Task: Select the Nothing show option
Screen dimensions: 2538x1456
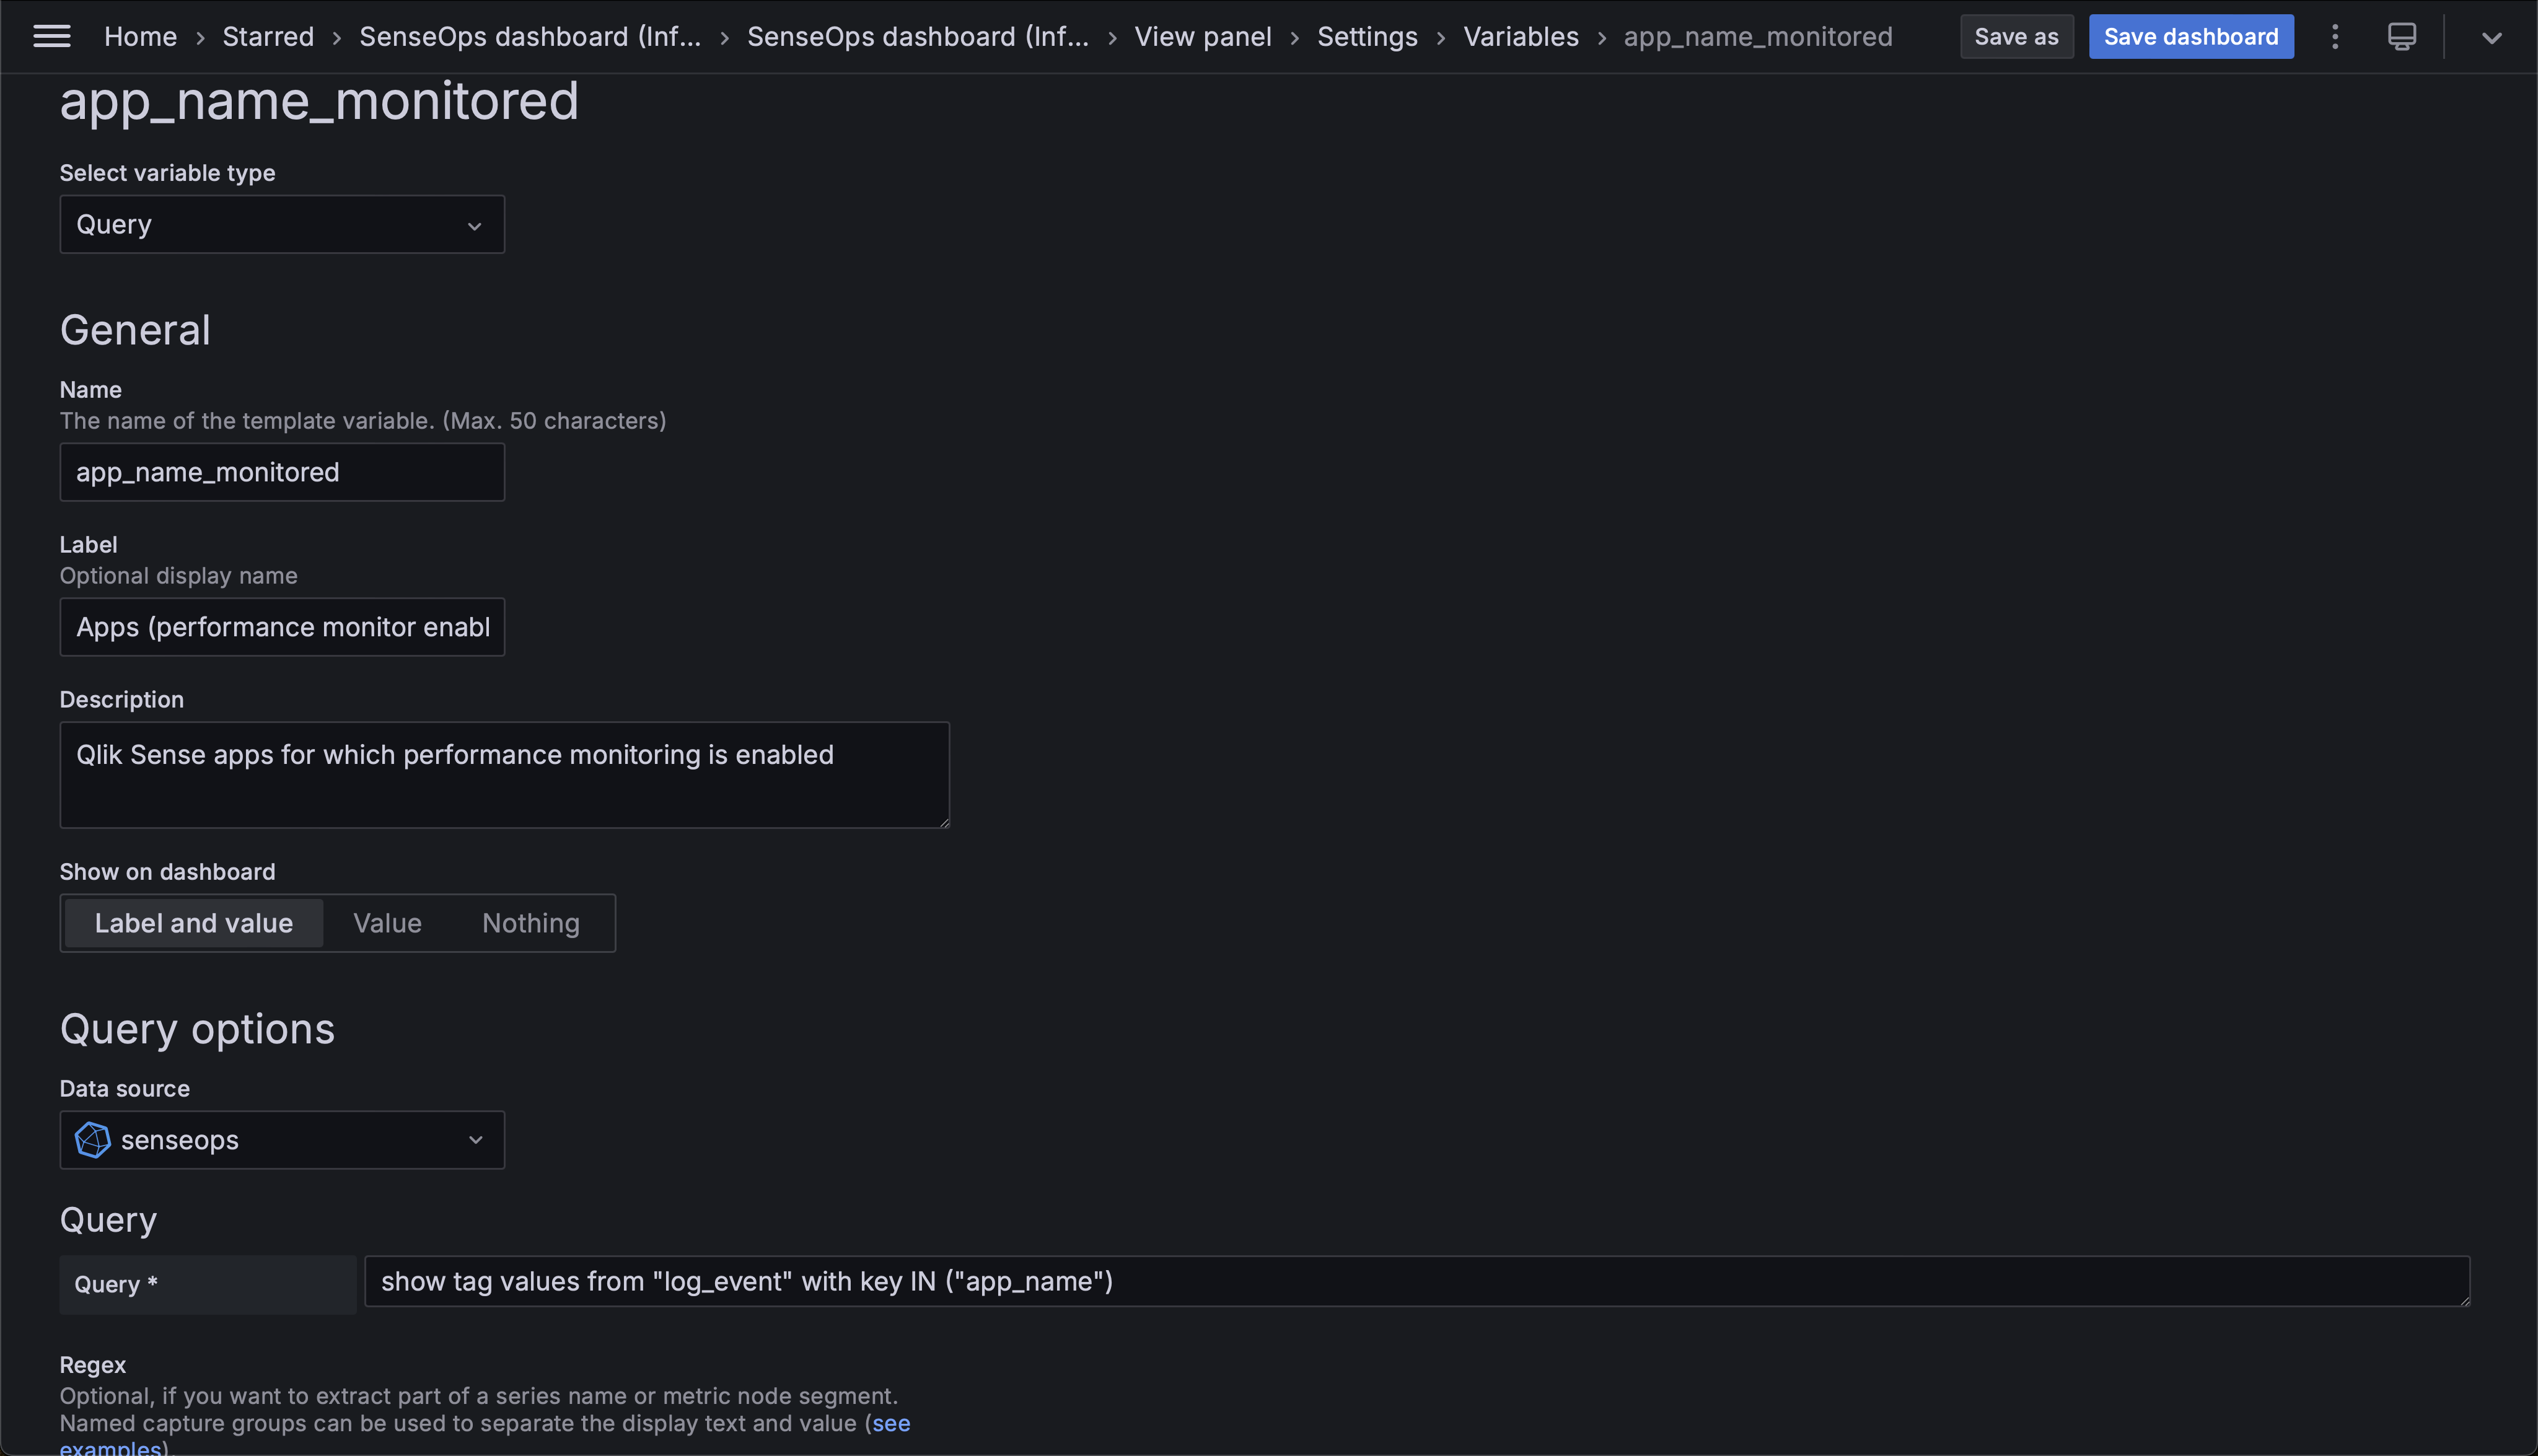Action: [530, 922]
